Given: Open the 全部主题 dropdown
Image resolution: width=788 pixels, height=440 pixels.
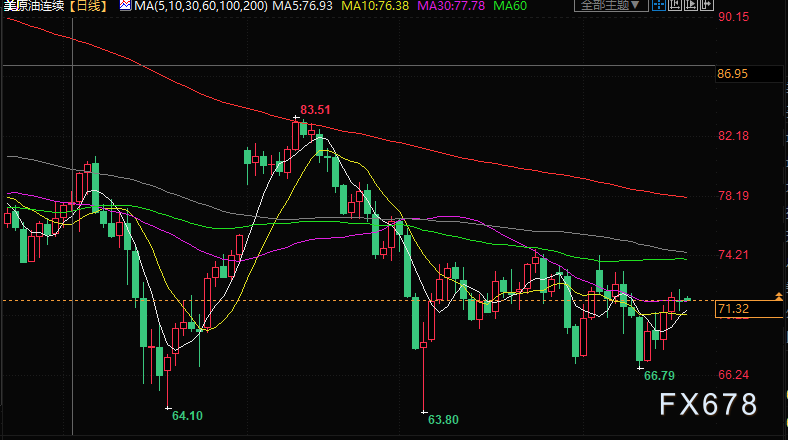Looking at the screenshot, I should click(x=611, y=5).
